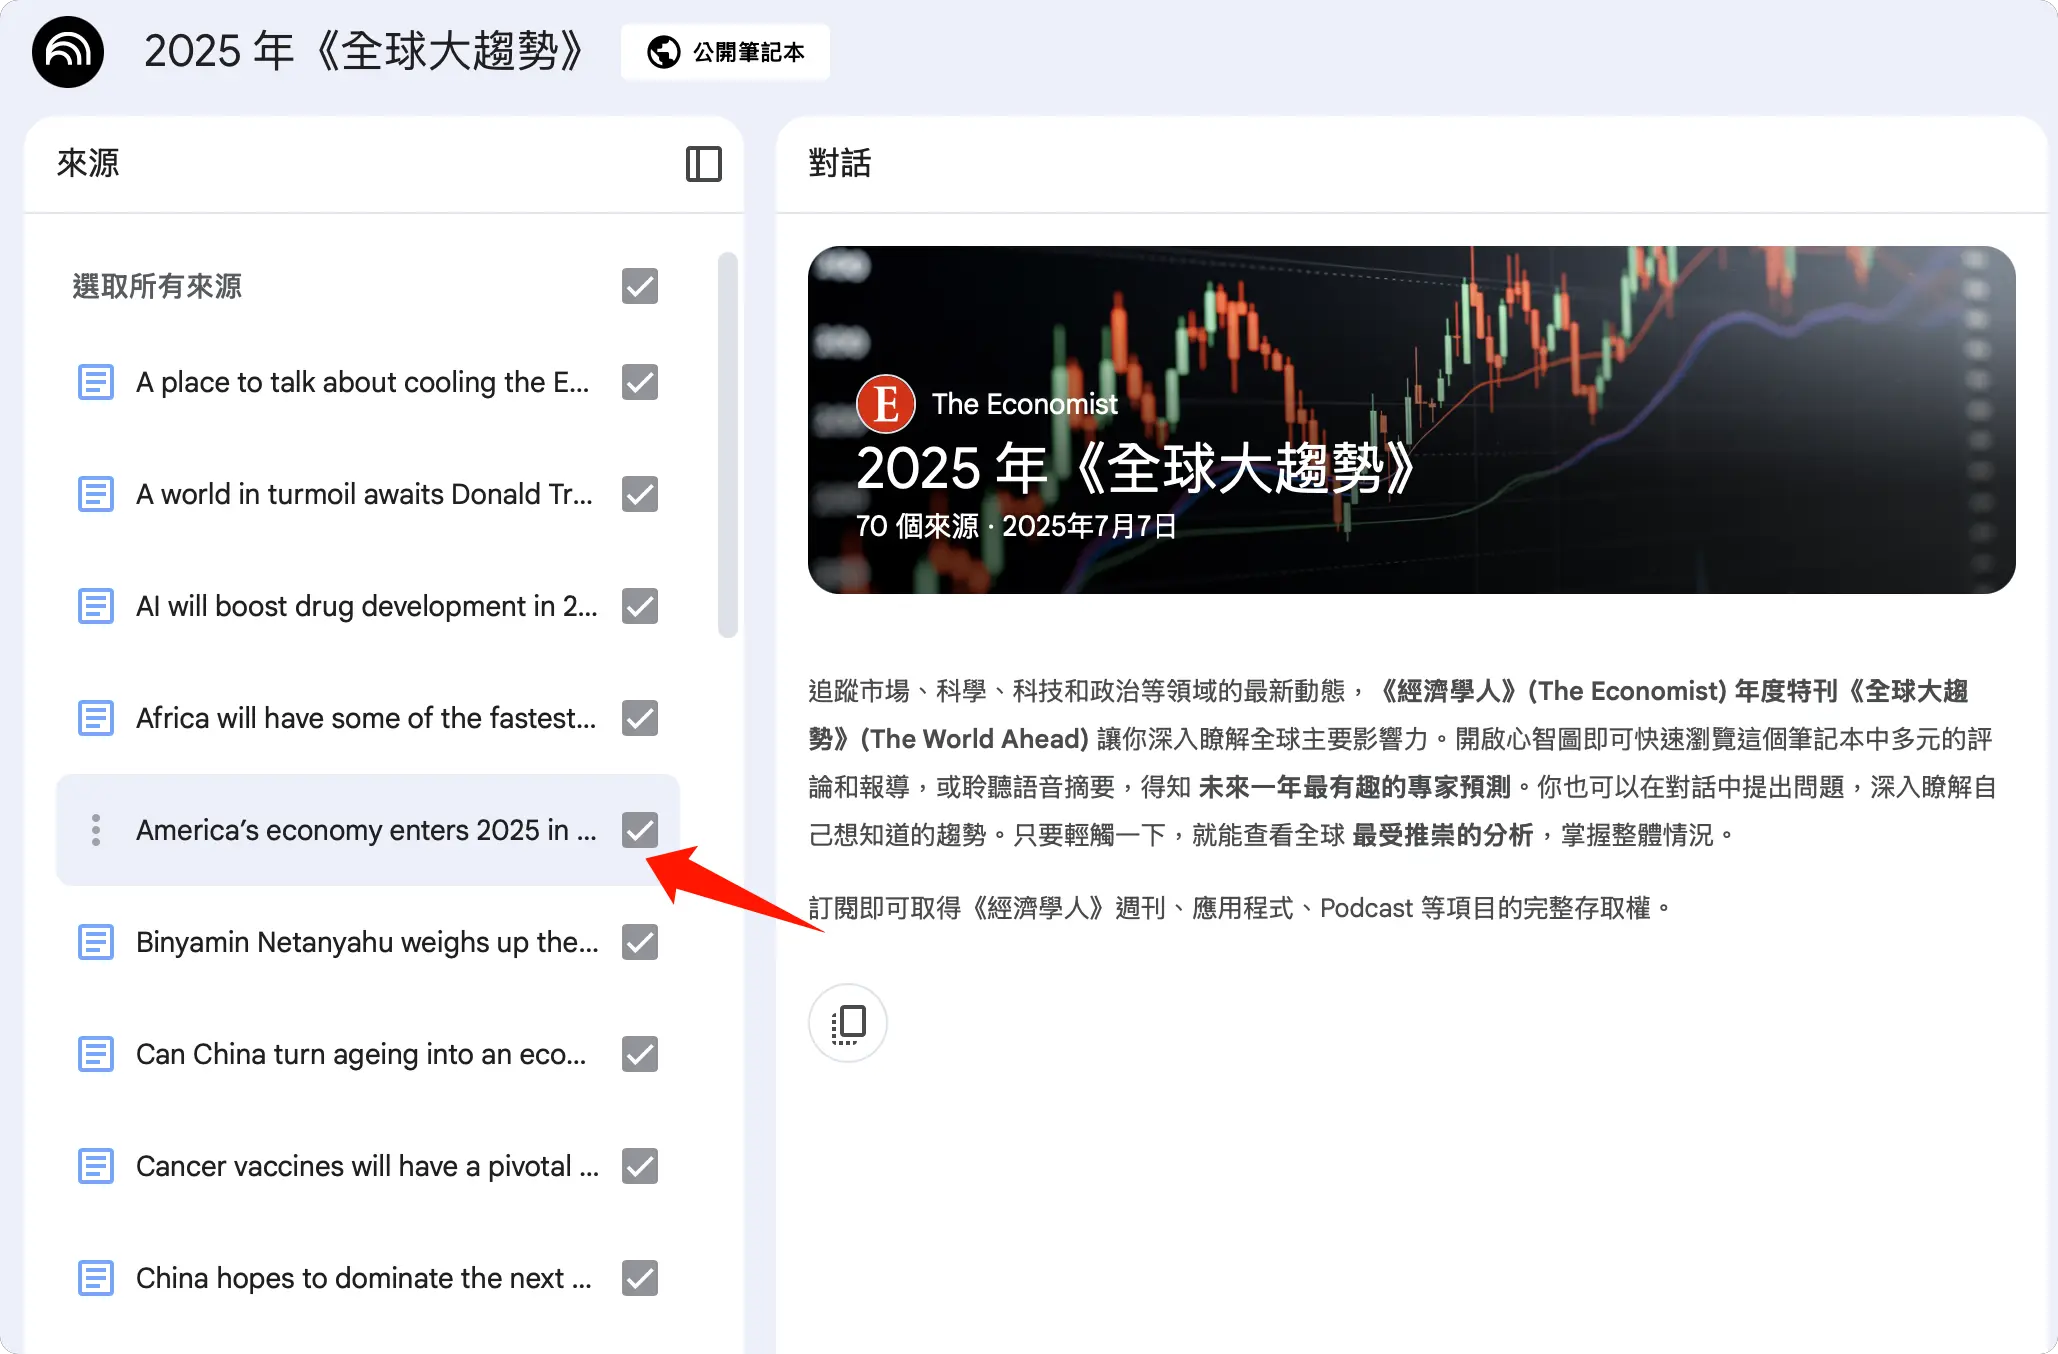Image resolution: width=2058 pixels, height=1354 pixels.
Task: Click the '公開筆記本' public notebook button
Action: tap(725, 52)
